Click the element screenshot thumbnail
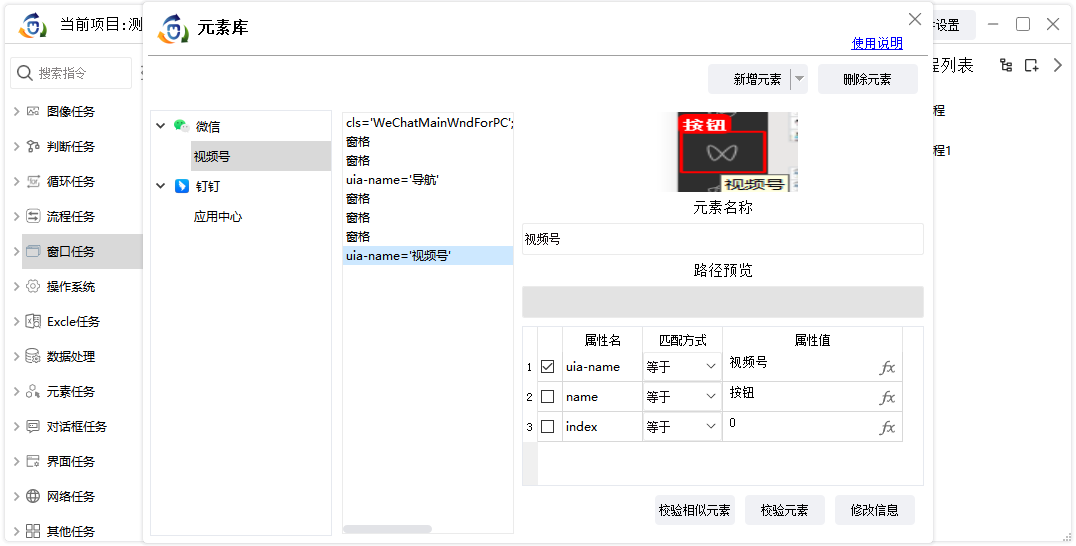Screen dimensions: 1076x546 pyautogui.click(x=738, y=152)
